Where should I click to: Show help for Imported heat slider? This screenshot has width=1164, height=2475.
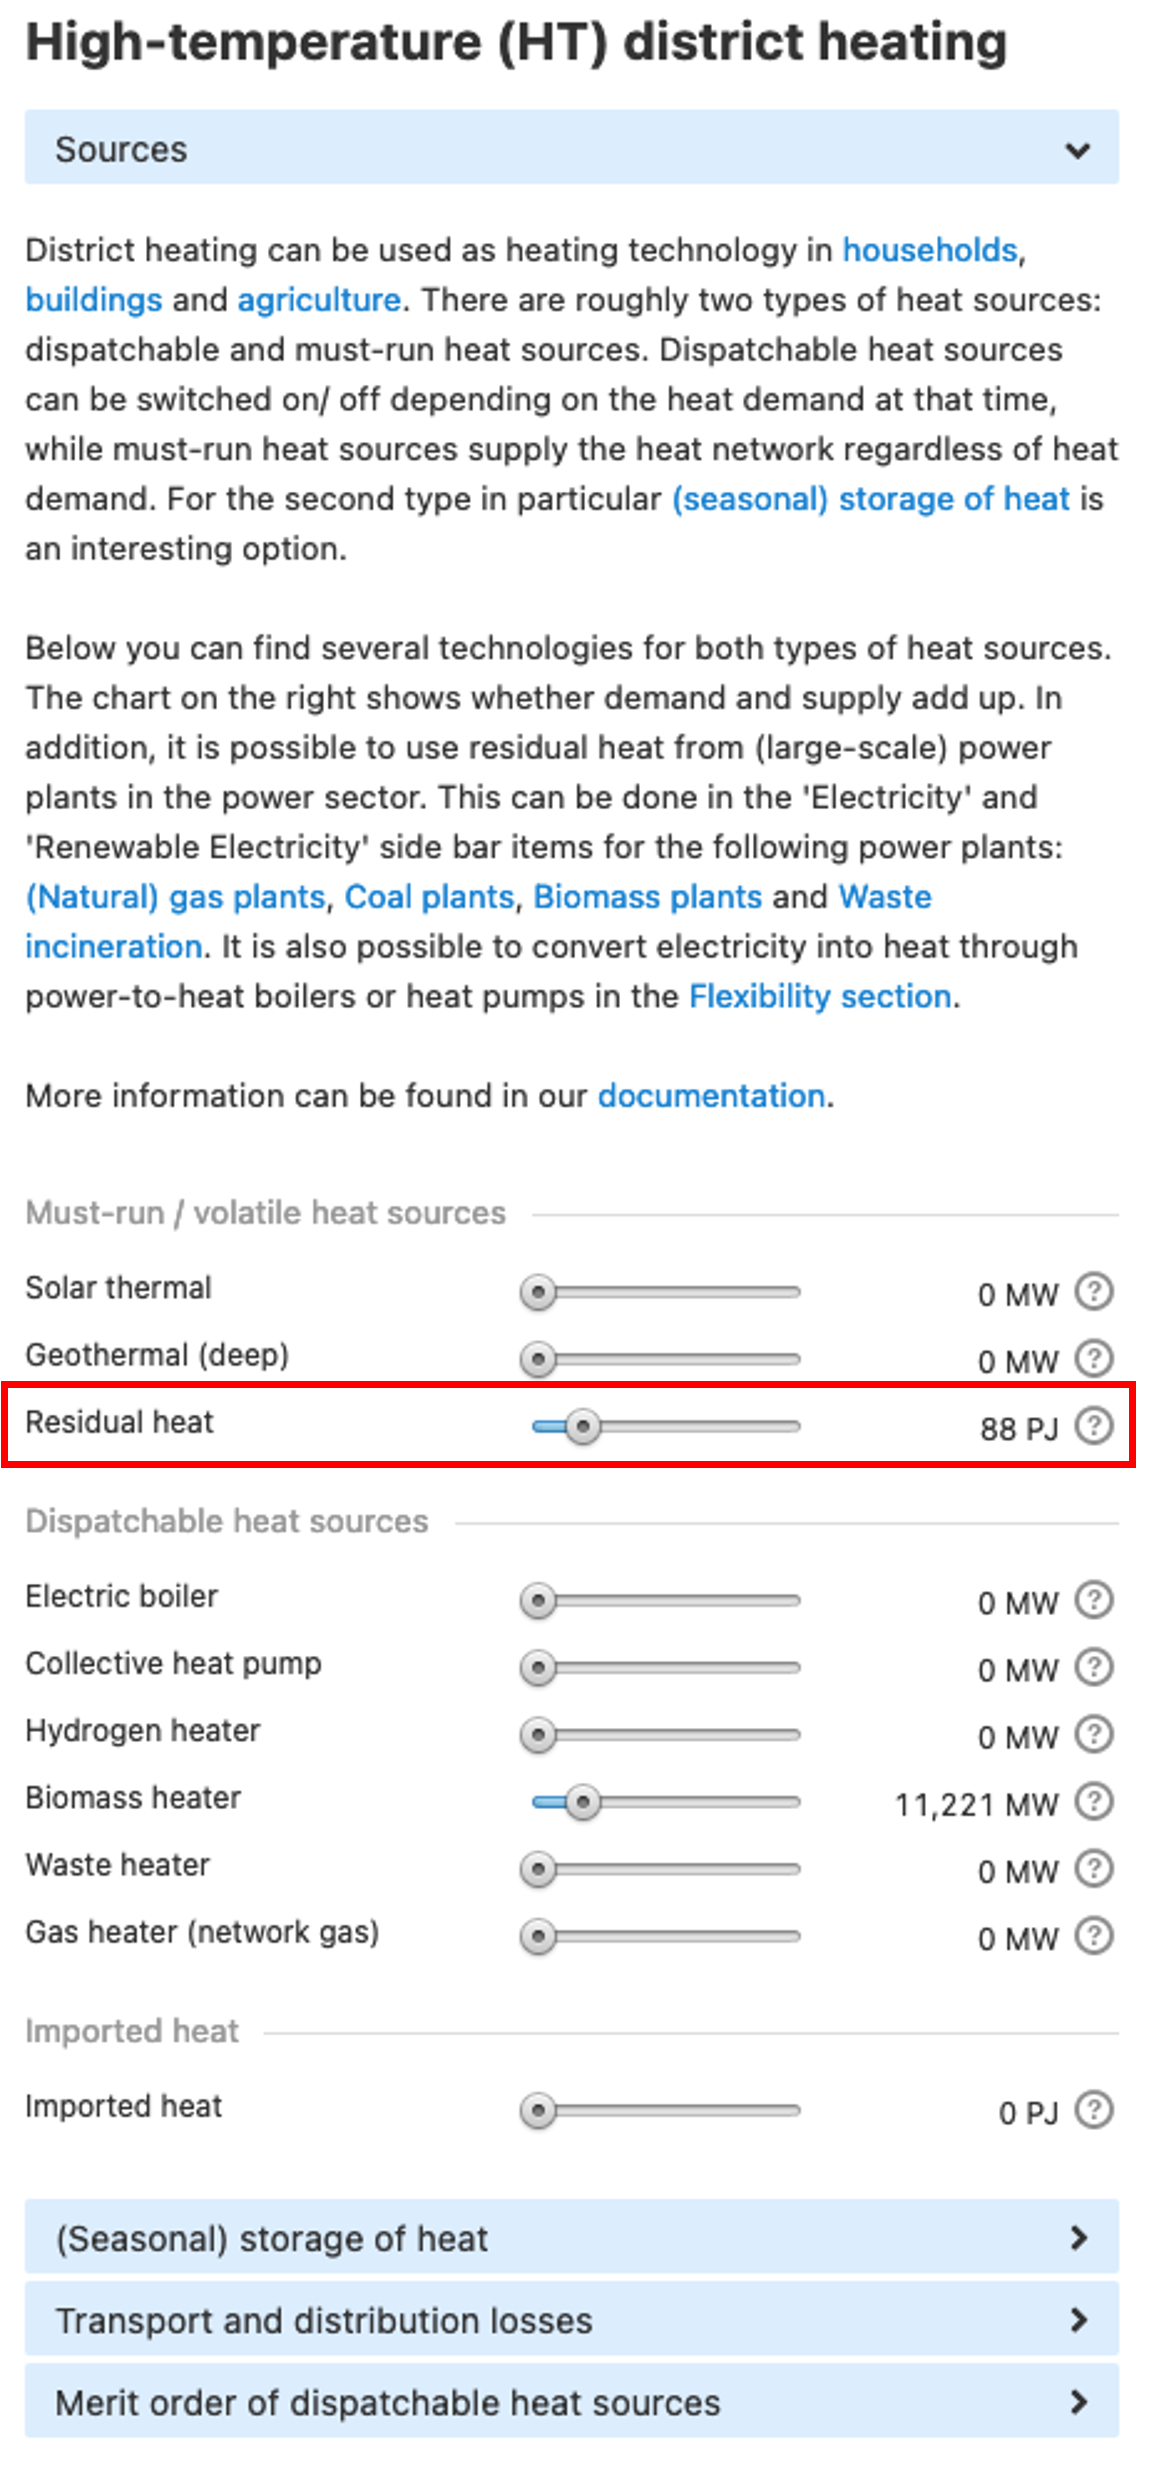(x=1093, y=2109)
